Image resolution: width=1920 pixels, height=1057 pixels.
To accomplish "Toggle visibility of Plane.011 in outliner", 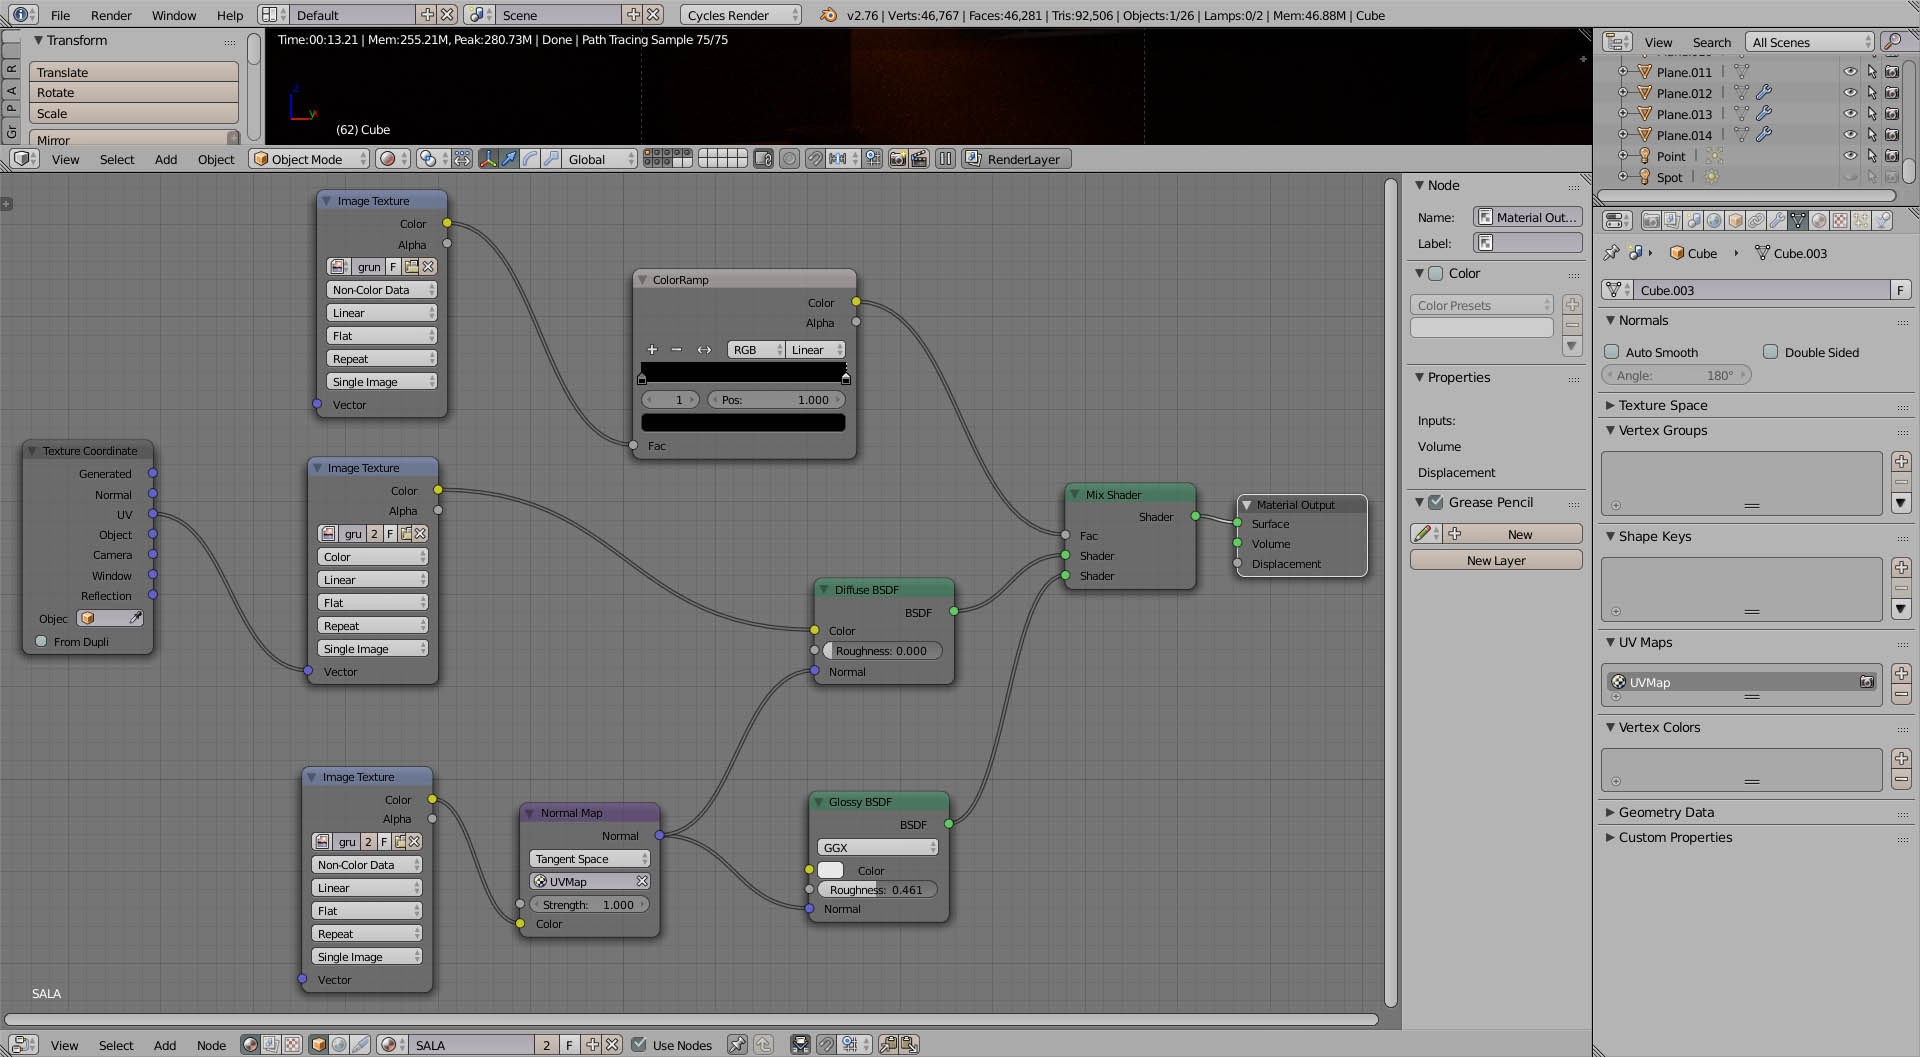I will click(1850, 72).
